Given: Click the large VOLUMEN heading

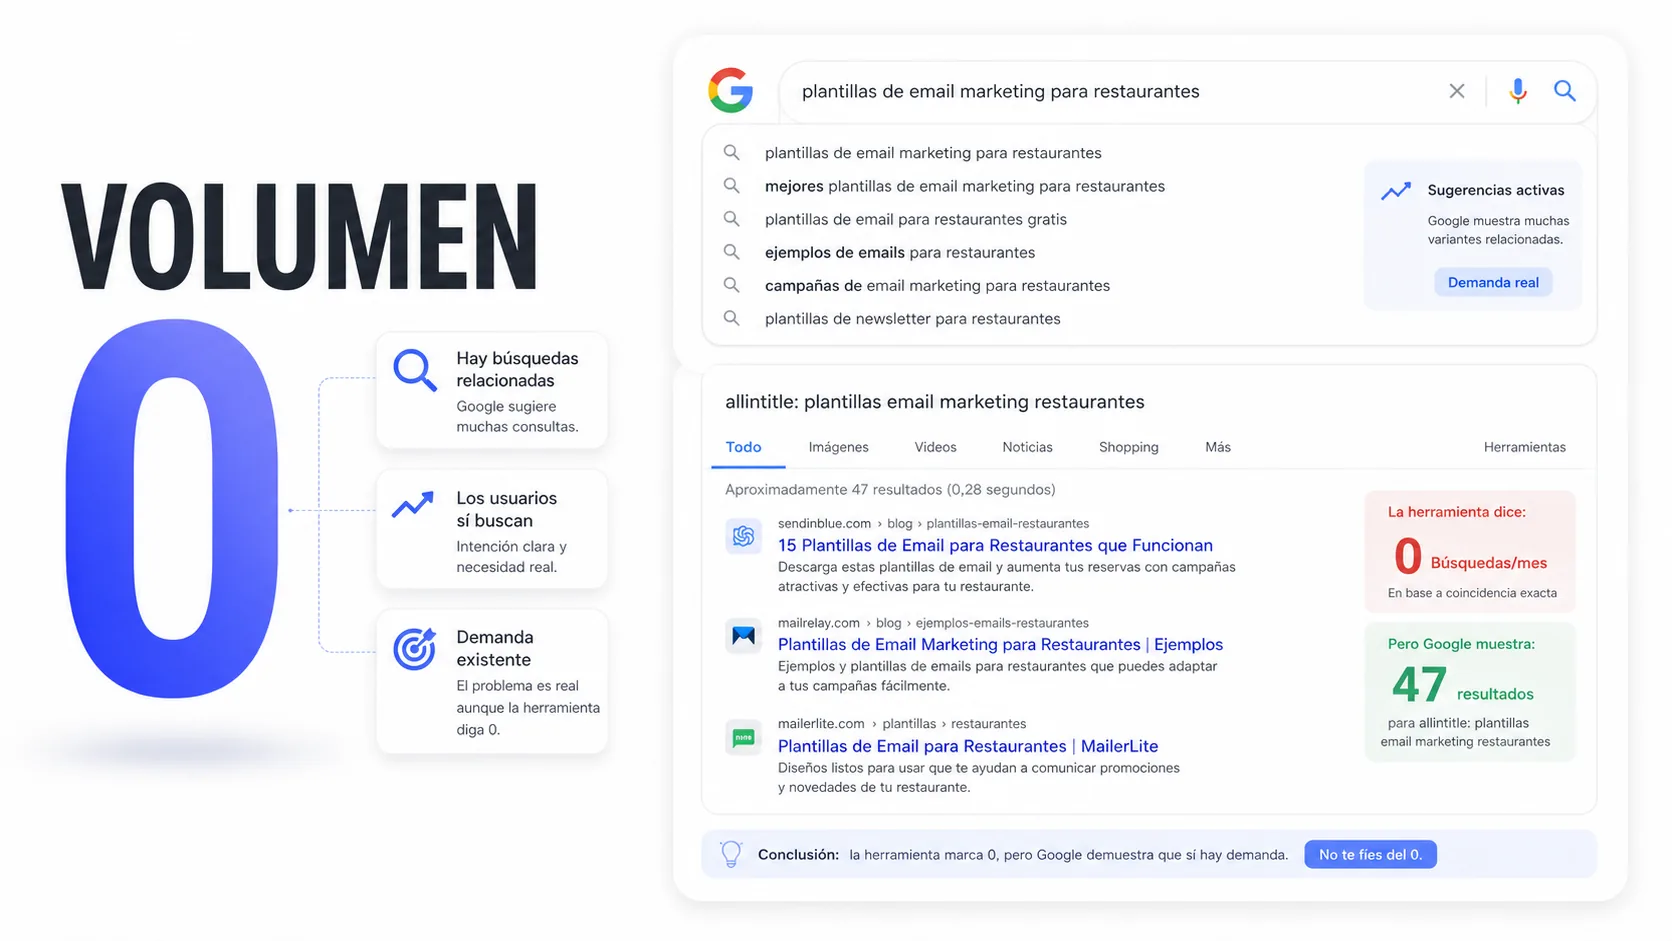Looking at the screenshot, I should [x=300, y=238].
